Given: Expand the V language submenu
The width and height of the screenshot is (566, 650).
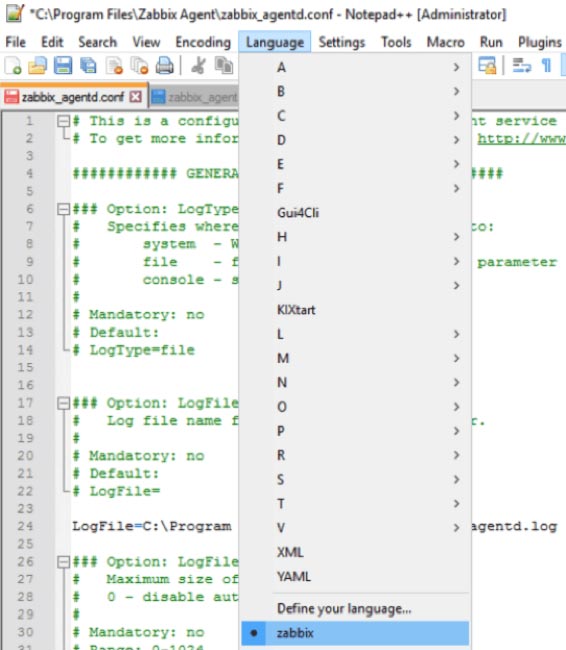Looking at the screenshot, I should pos(355,528).
